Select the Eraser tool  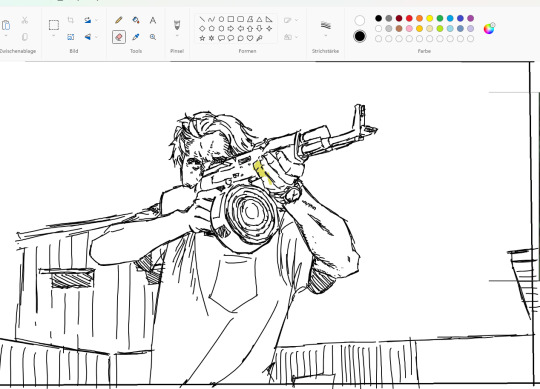point(119,37)
